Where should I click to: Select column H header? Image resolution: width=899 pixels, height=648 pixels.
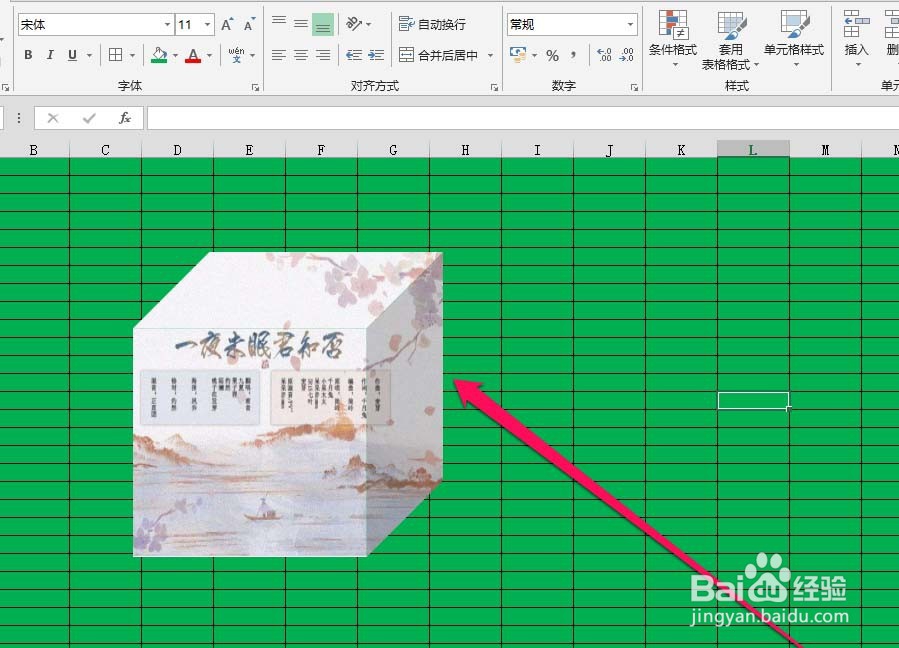(x=465, y=150)
